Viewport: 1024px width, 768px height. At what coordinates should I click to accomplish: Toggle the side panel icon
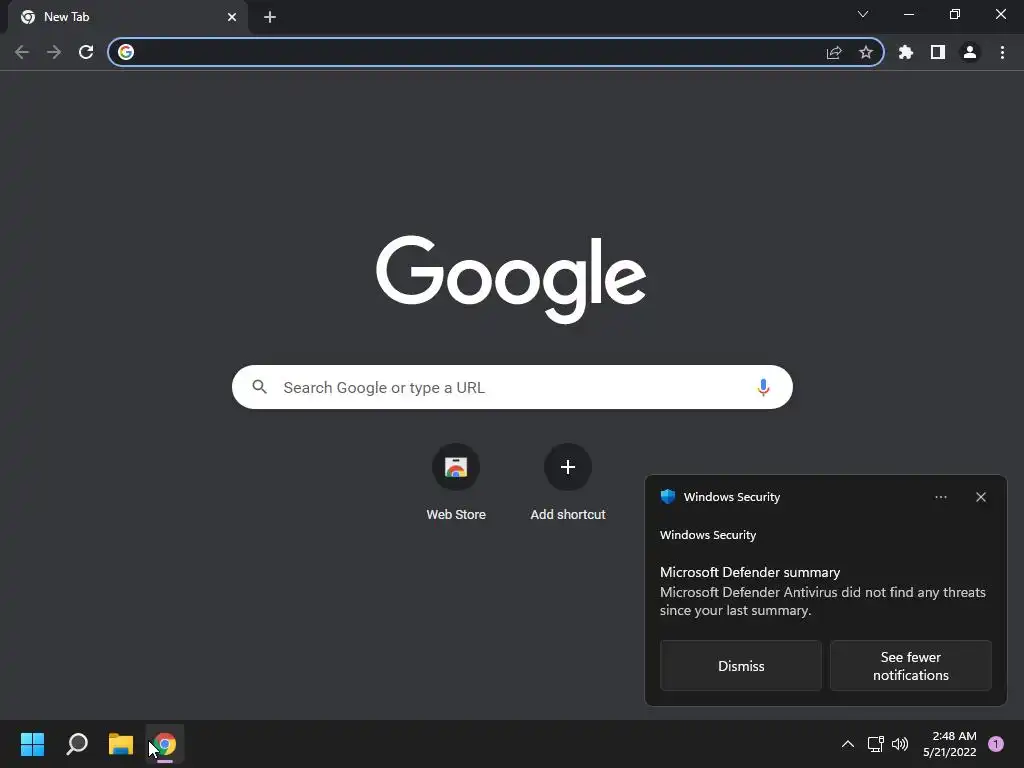[938, 52]
